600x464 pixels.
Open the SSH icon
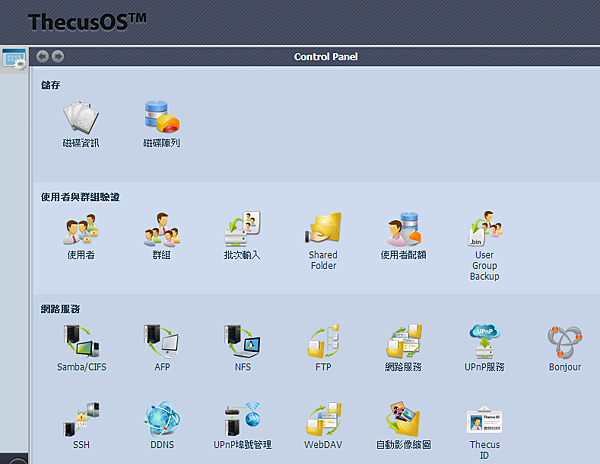click(81, 419)
